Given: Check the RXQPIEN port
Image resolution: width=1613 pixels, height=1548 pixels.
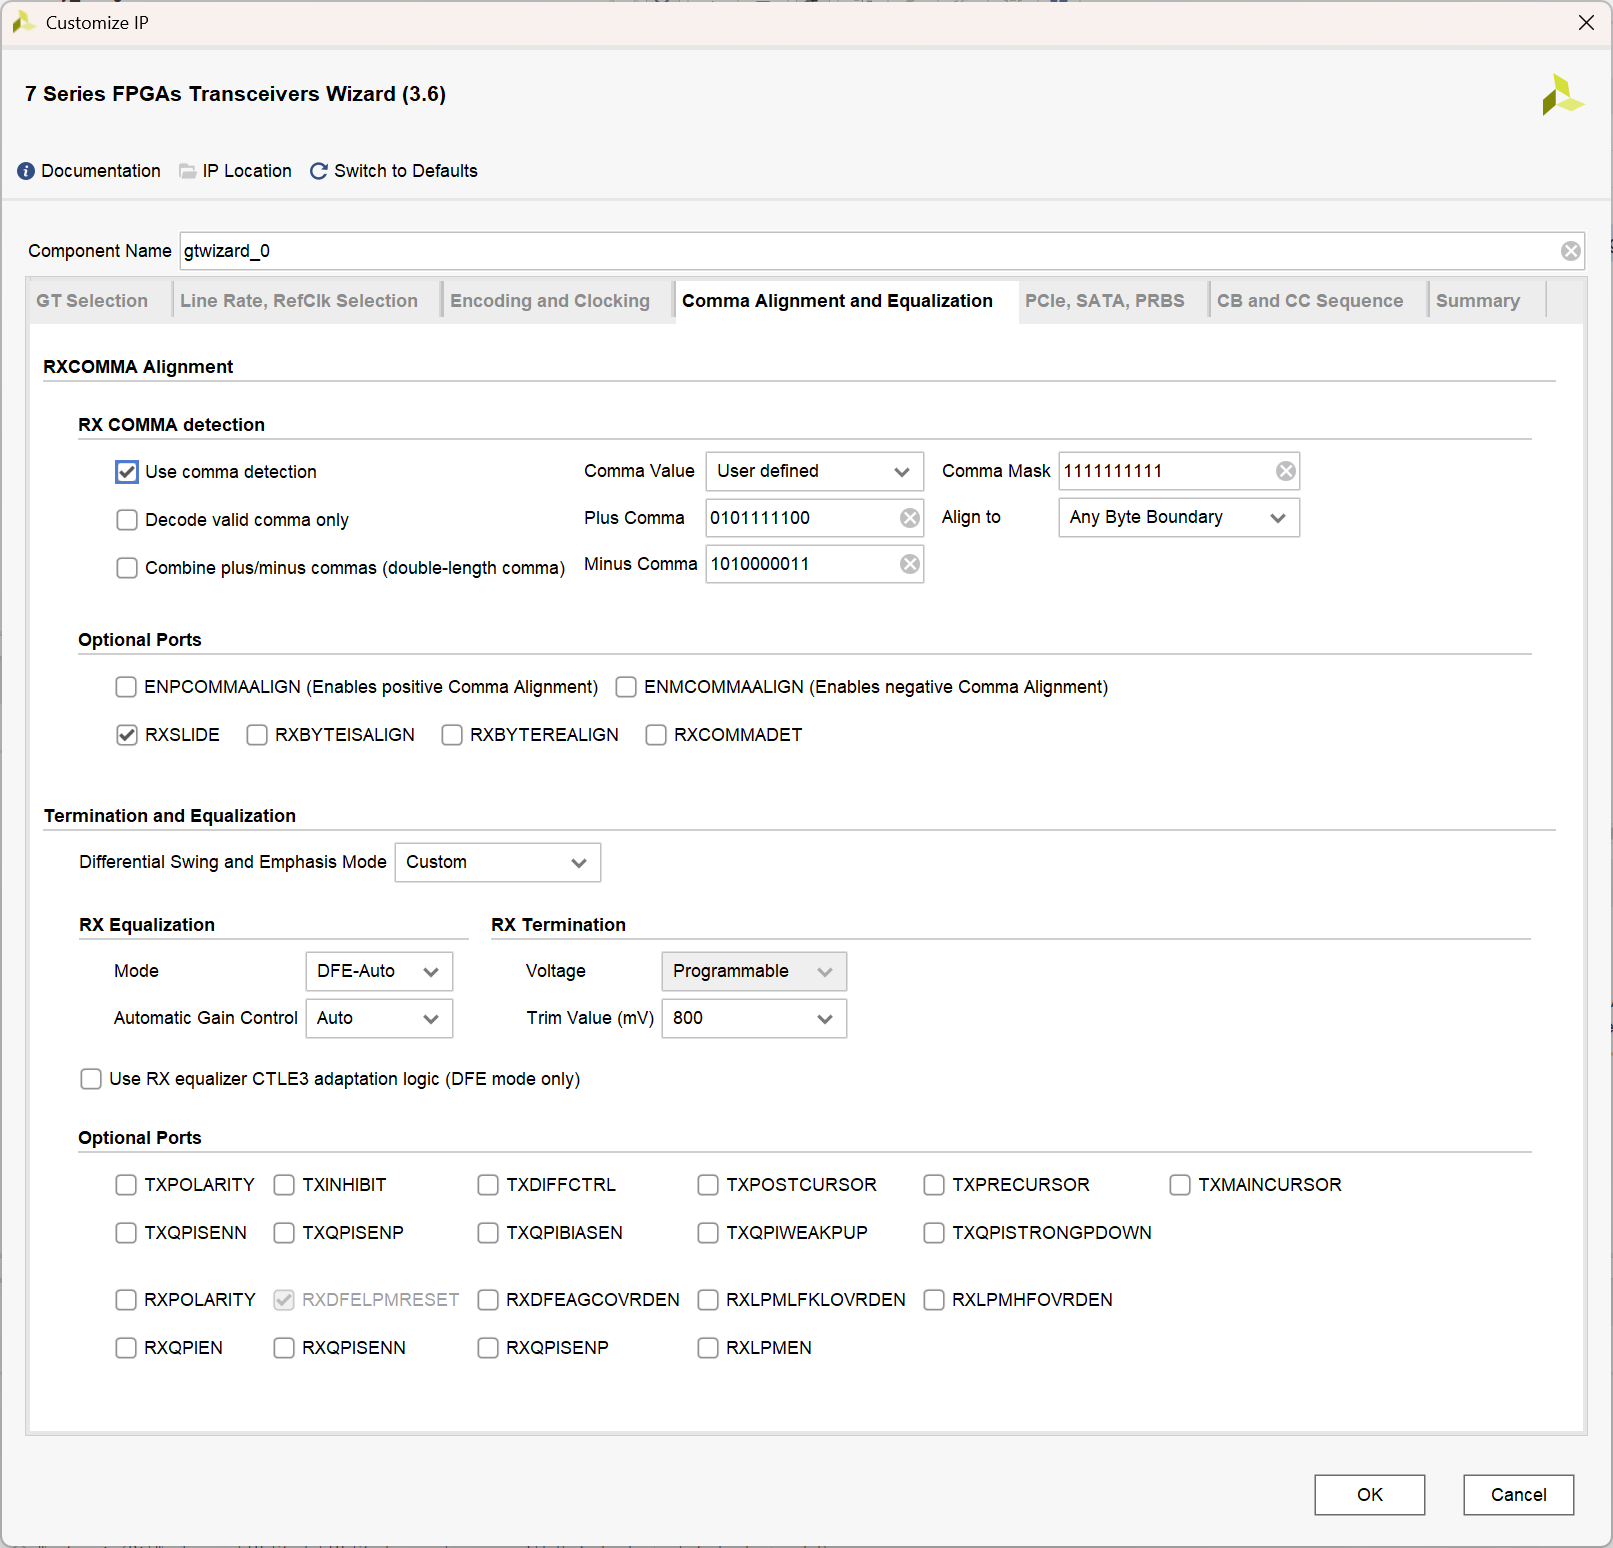Looking at the screenshot, I should point(126,1348).
